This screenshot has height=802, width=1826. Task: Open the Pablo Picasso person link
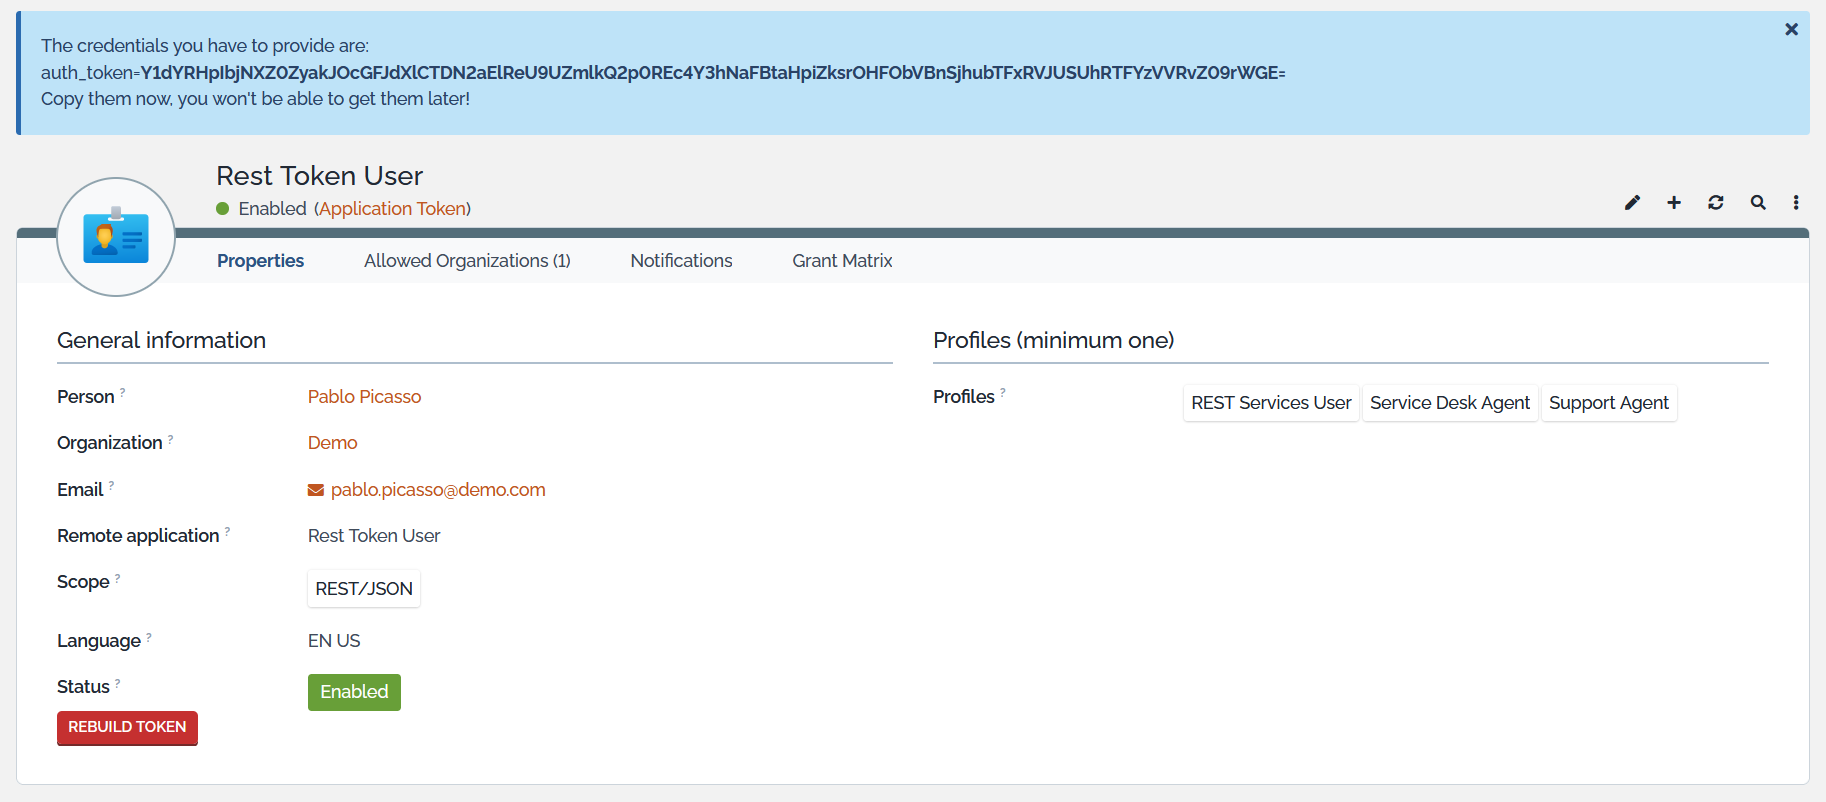coord(364,397)
